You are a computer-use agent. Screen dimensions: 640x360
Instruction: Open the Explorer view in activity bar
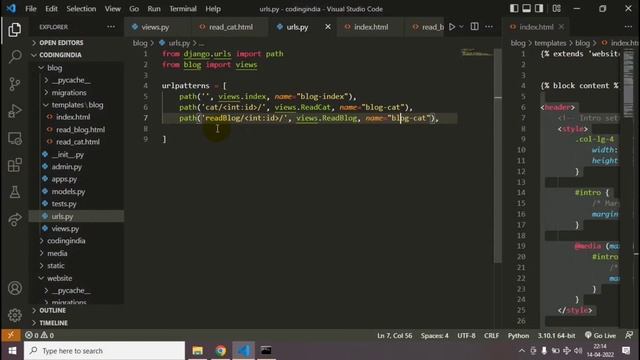point(15,29)
